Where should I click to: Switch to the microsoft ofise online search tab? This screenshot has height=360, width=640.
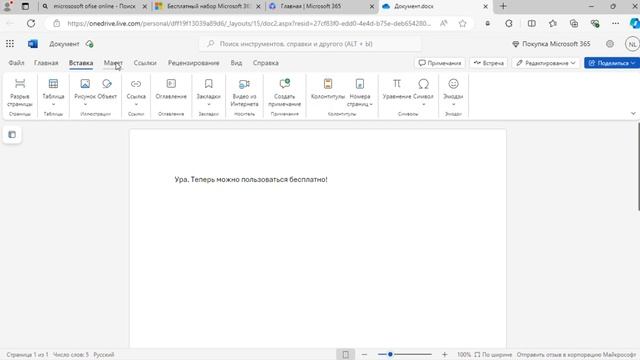[x=95, y=6]
